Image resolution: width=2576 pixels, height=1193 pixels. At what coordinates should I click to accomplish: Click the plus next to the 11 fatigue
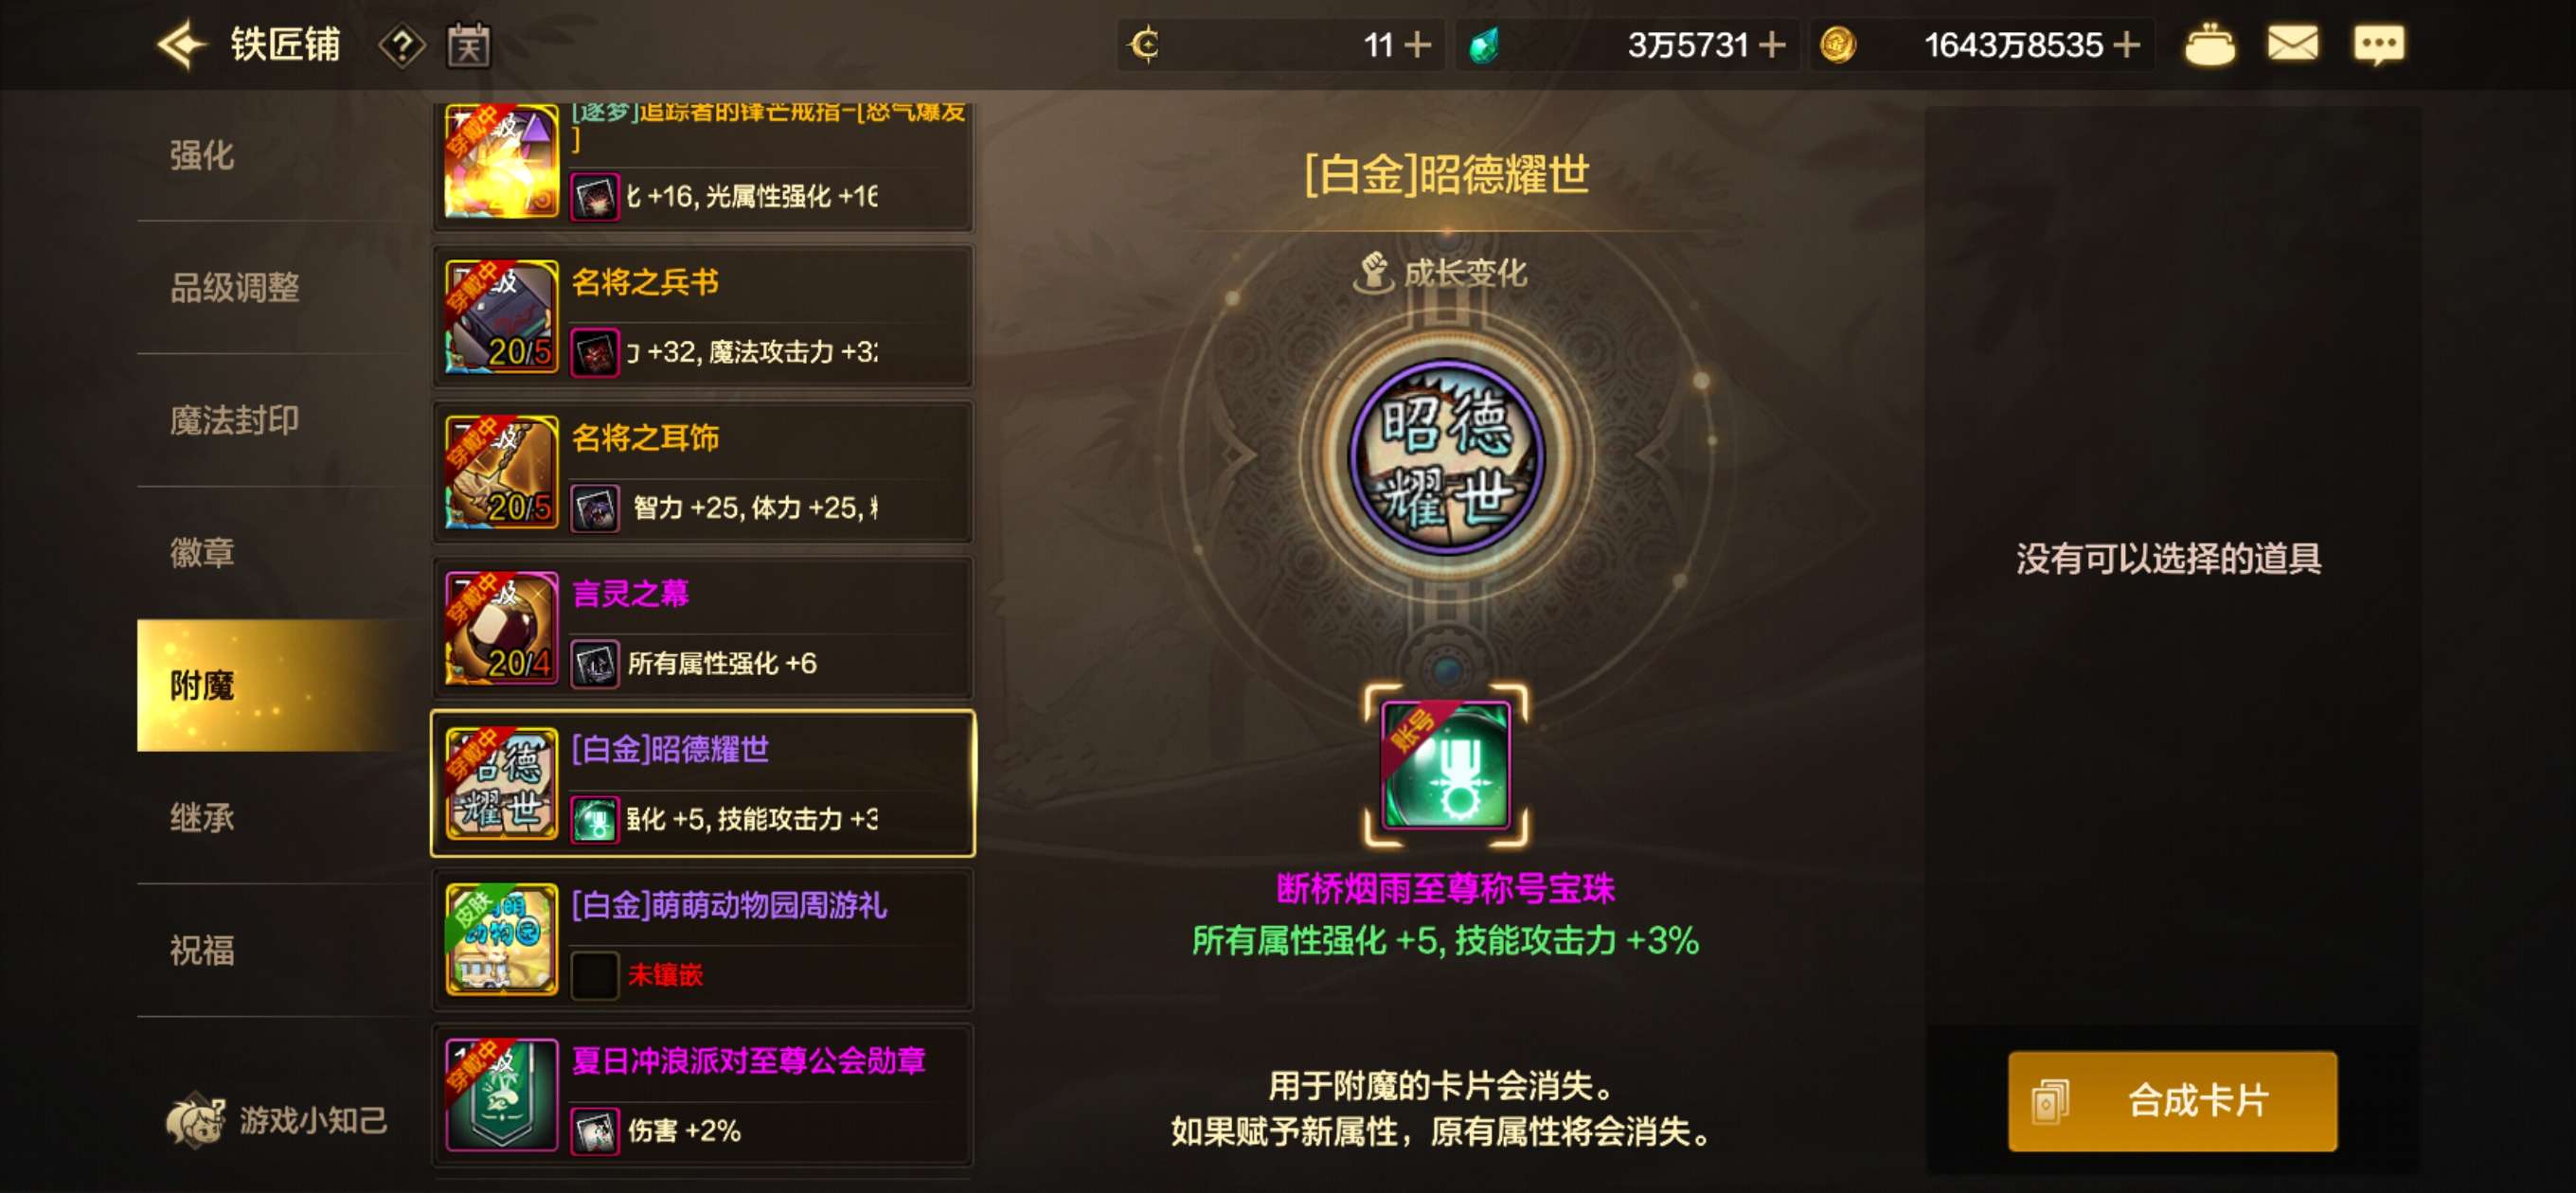coord(1418,45)
